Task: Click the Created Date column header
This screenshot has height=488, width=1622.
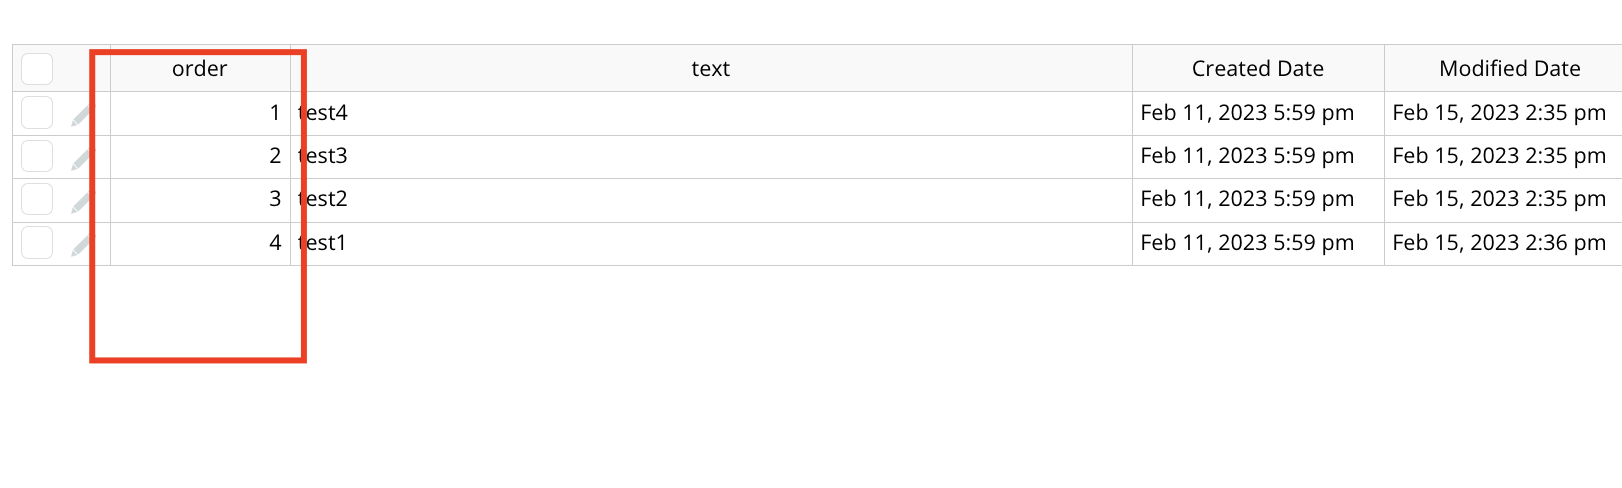Action: tap(1258, 69)
